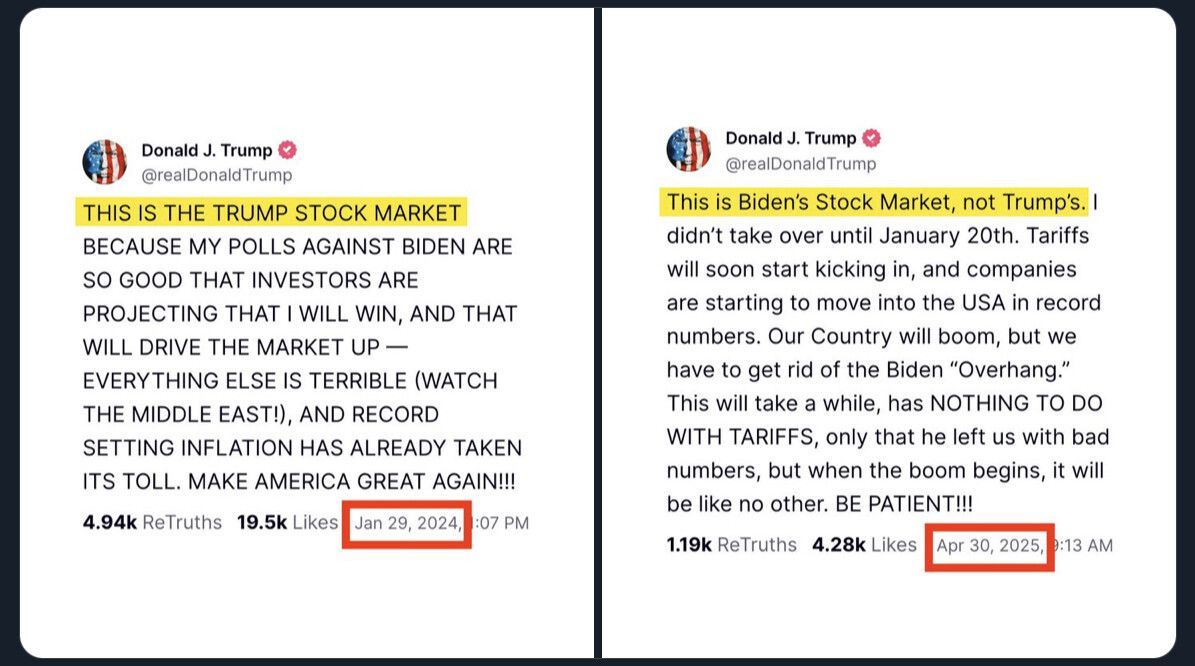
Task: Click the left post's profile avatar
Action: [x=104, y=162]
